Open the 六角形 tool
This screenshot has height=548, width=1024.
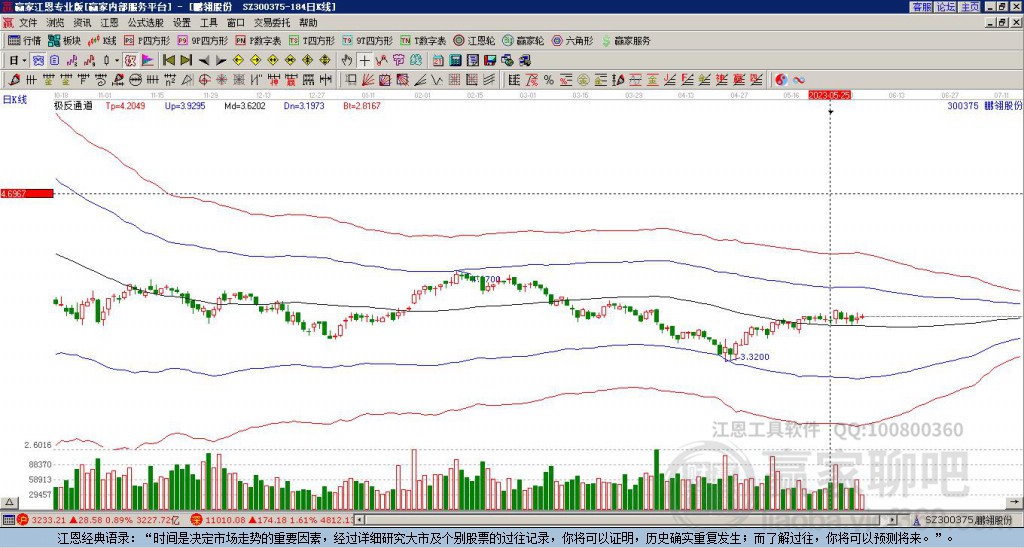[573, 40]
